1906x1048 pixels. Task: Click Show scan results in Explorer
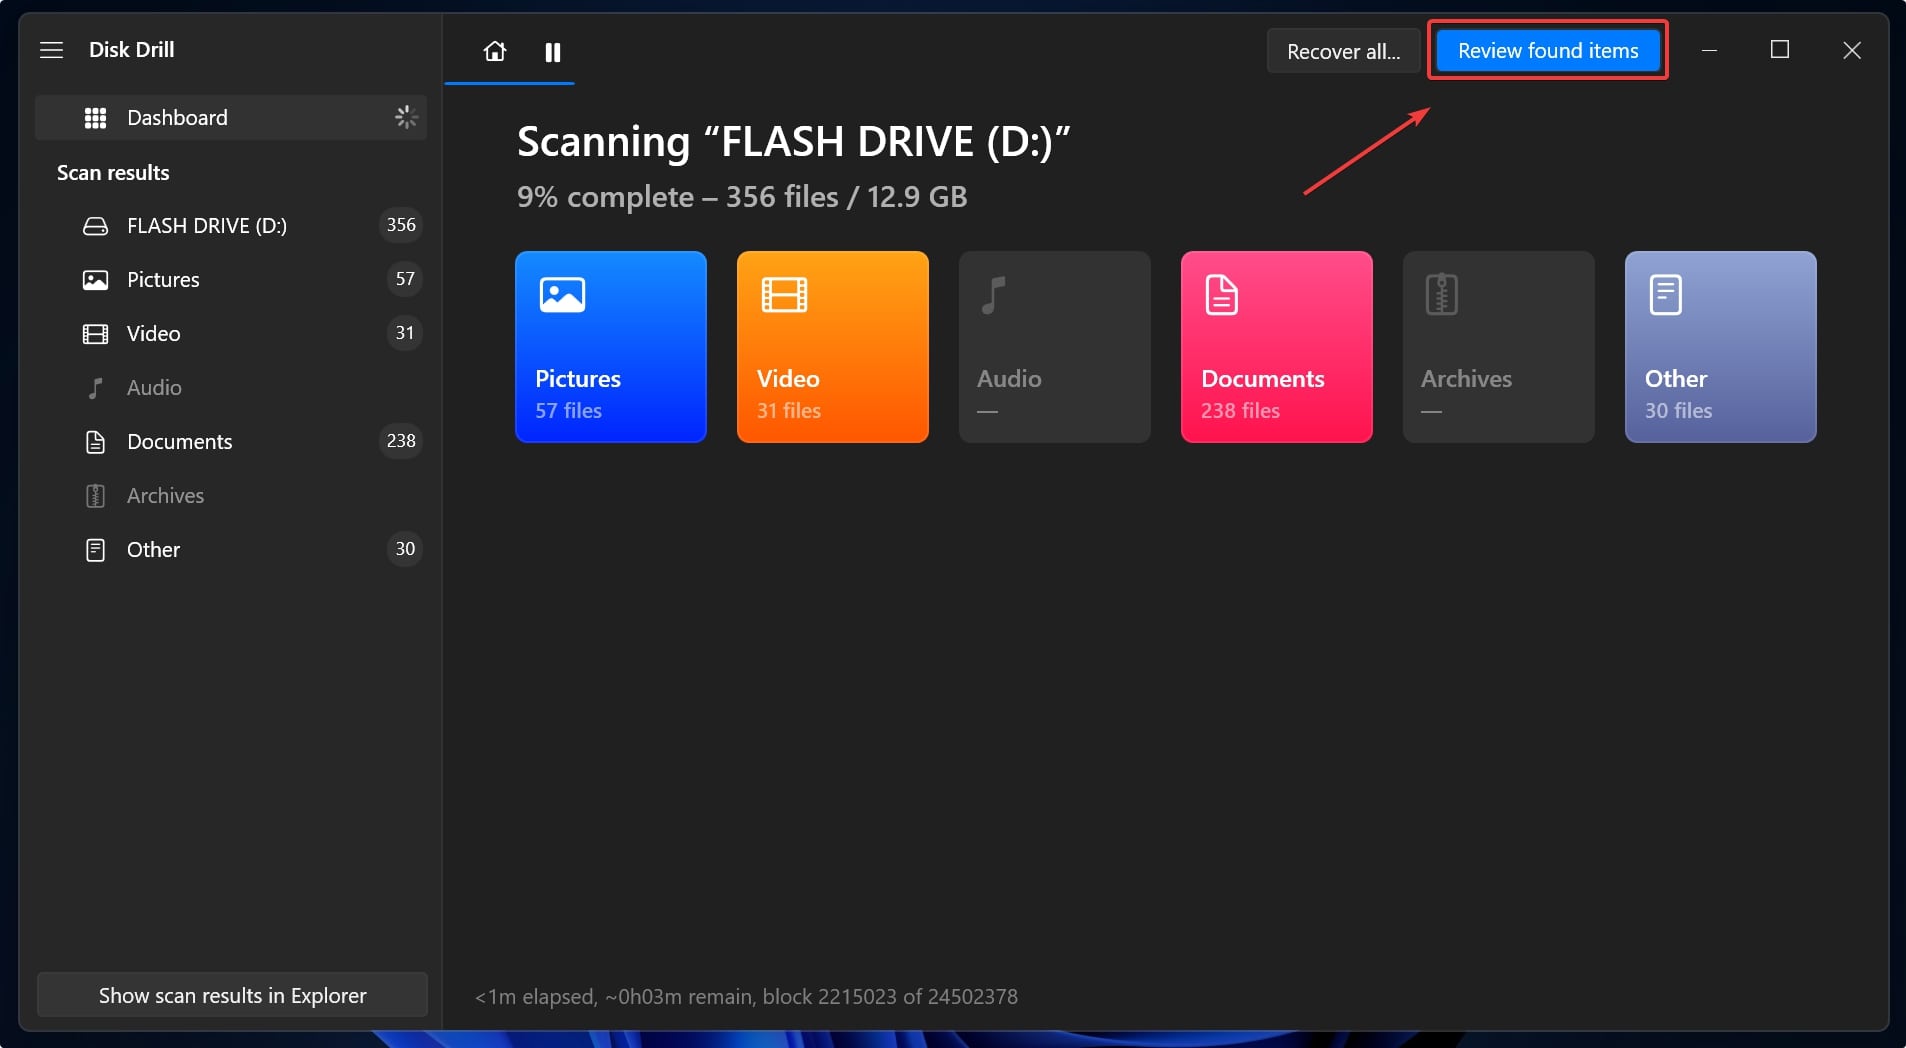[x=232, y=995]
